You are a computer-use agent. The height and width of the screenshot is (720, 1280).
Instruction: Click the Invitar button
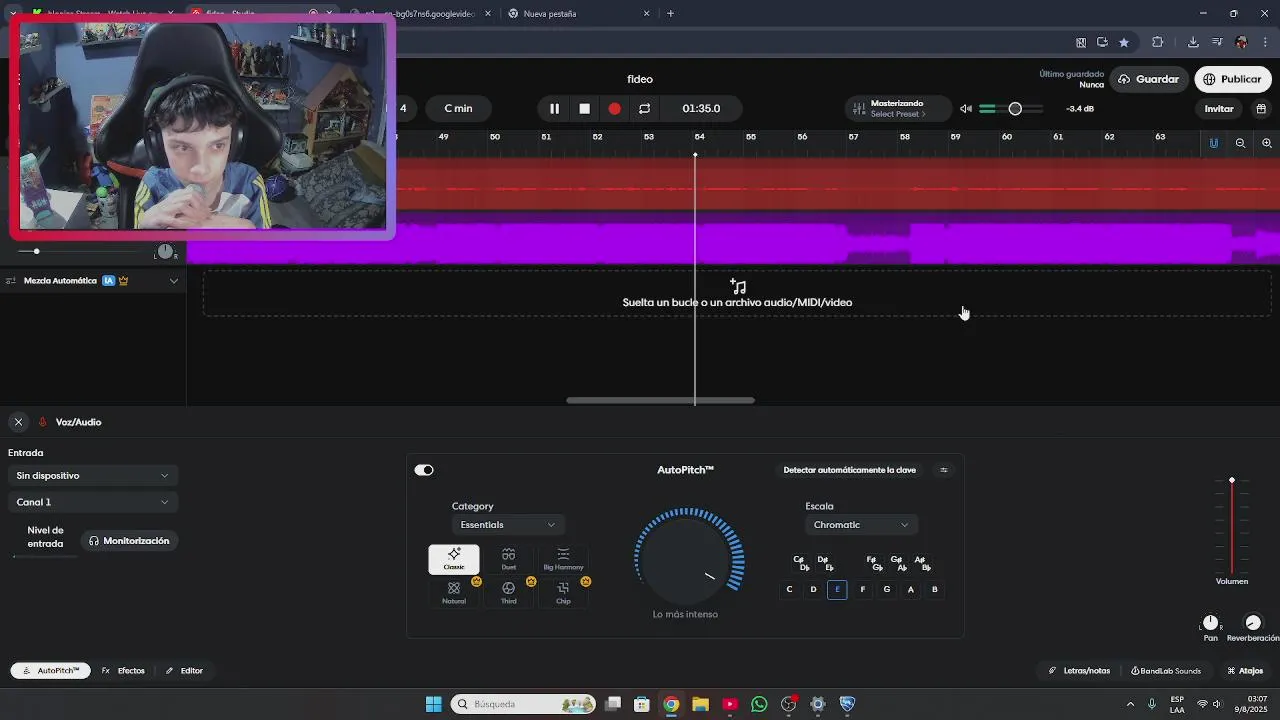click(1218, 108)
